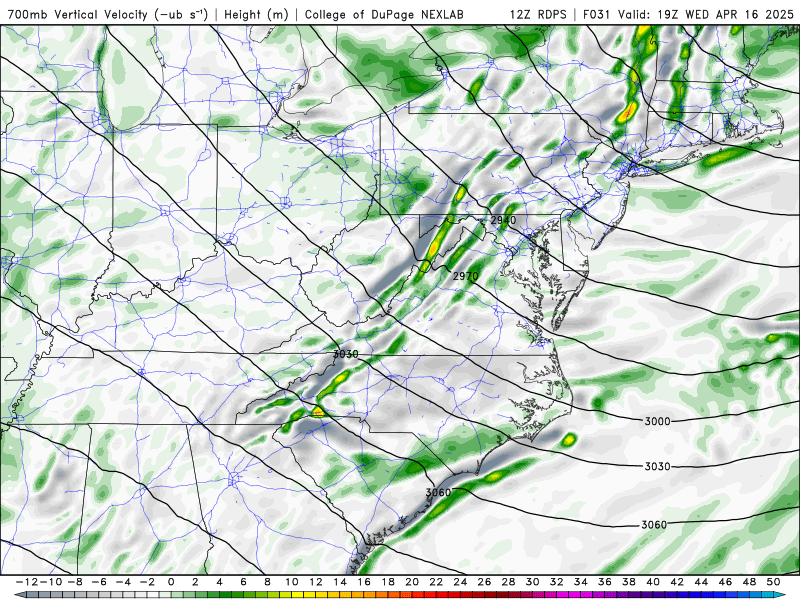Select the 20 color scale label

[x=412, y=582]
